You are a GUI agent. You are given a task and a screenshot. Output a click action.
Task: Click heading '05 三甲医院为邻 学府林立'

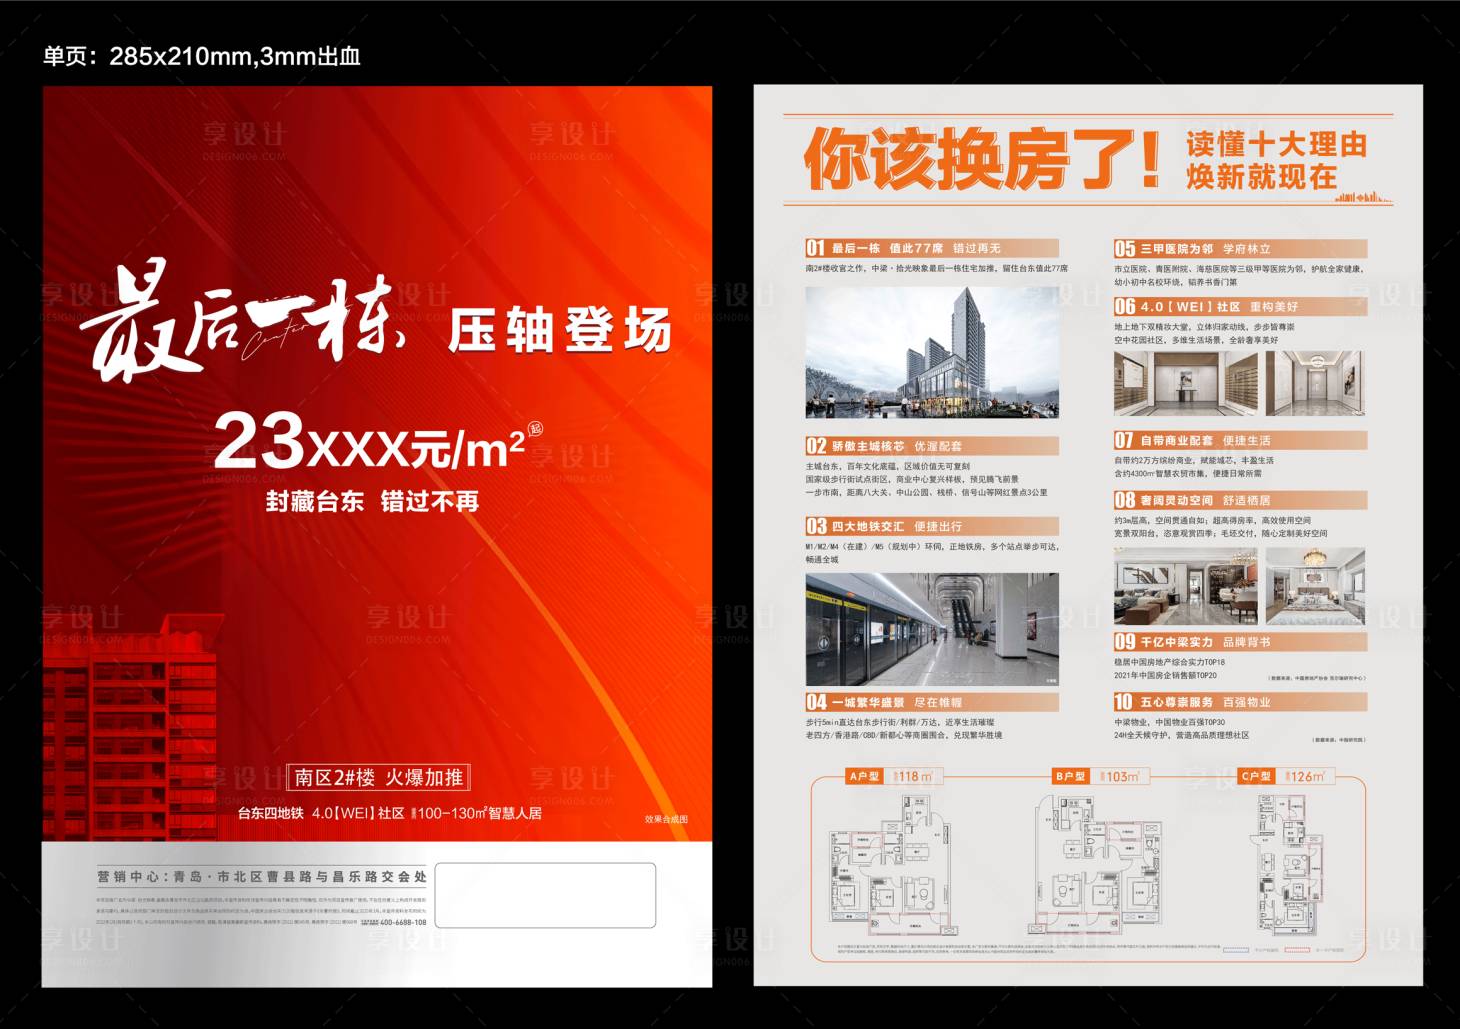[x=1240, y=248]
